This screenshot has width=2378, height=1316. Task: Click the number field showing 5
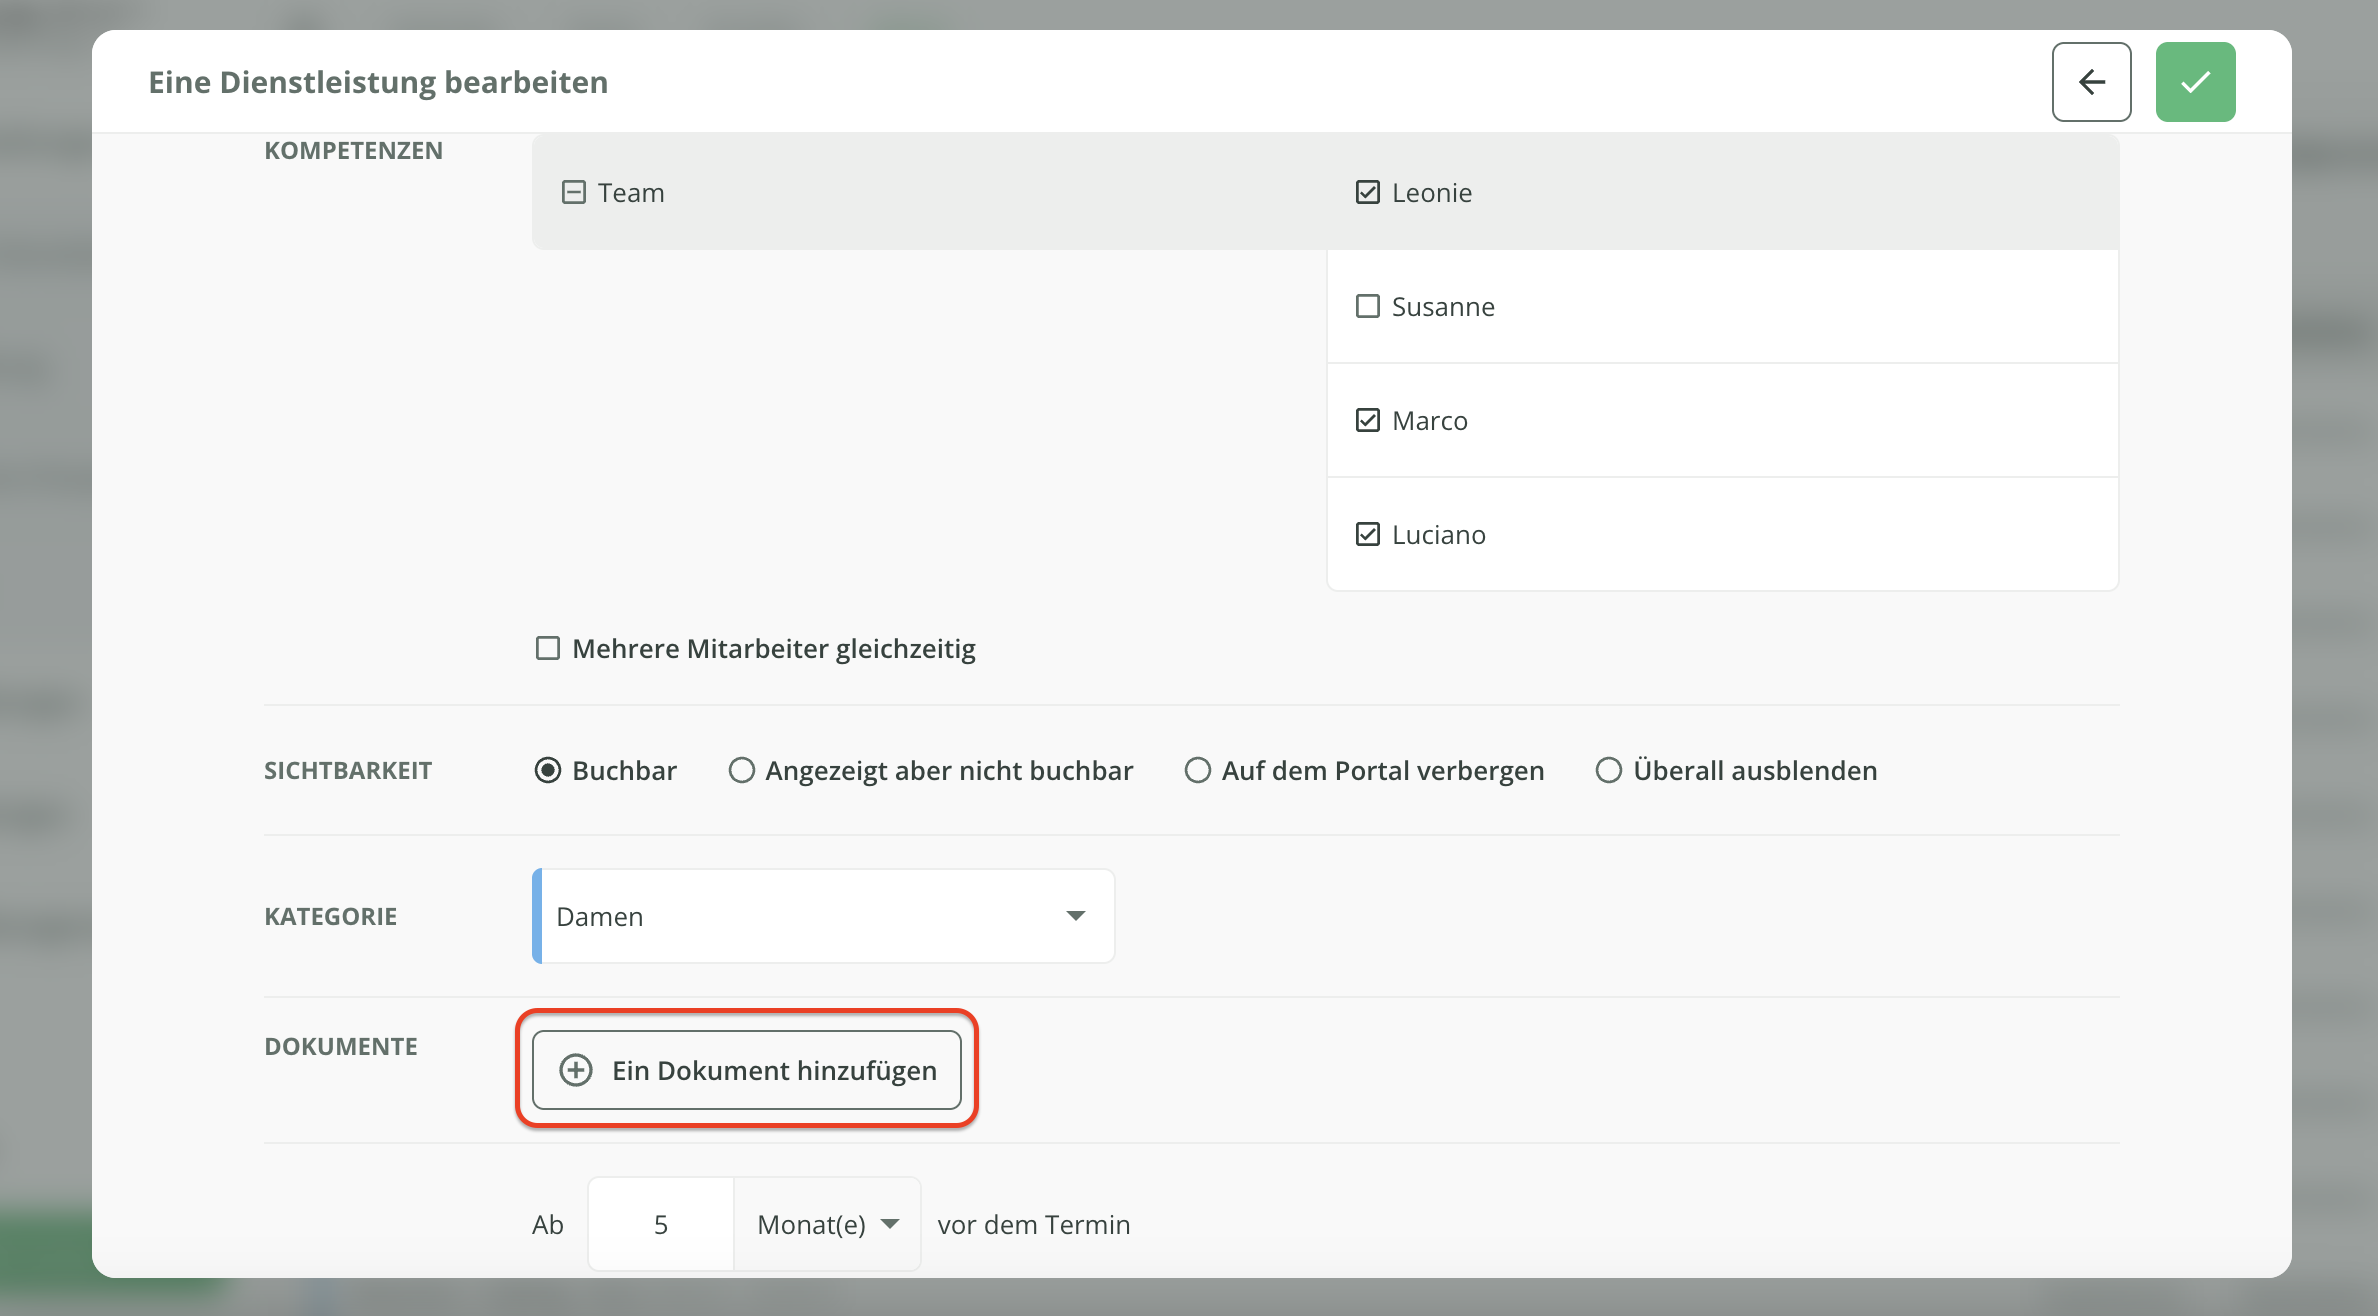(660, 1224)
